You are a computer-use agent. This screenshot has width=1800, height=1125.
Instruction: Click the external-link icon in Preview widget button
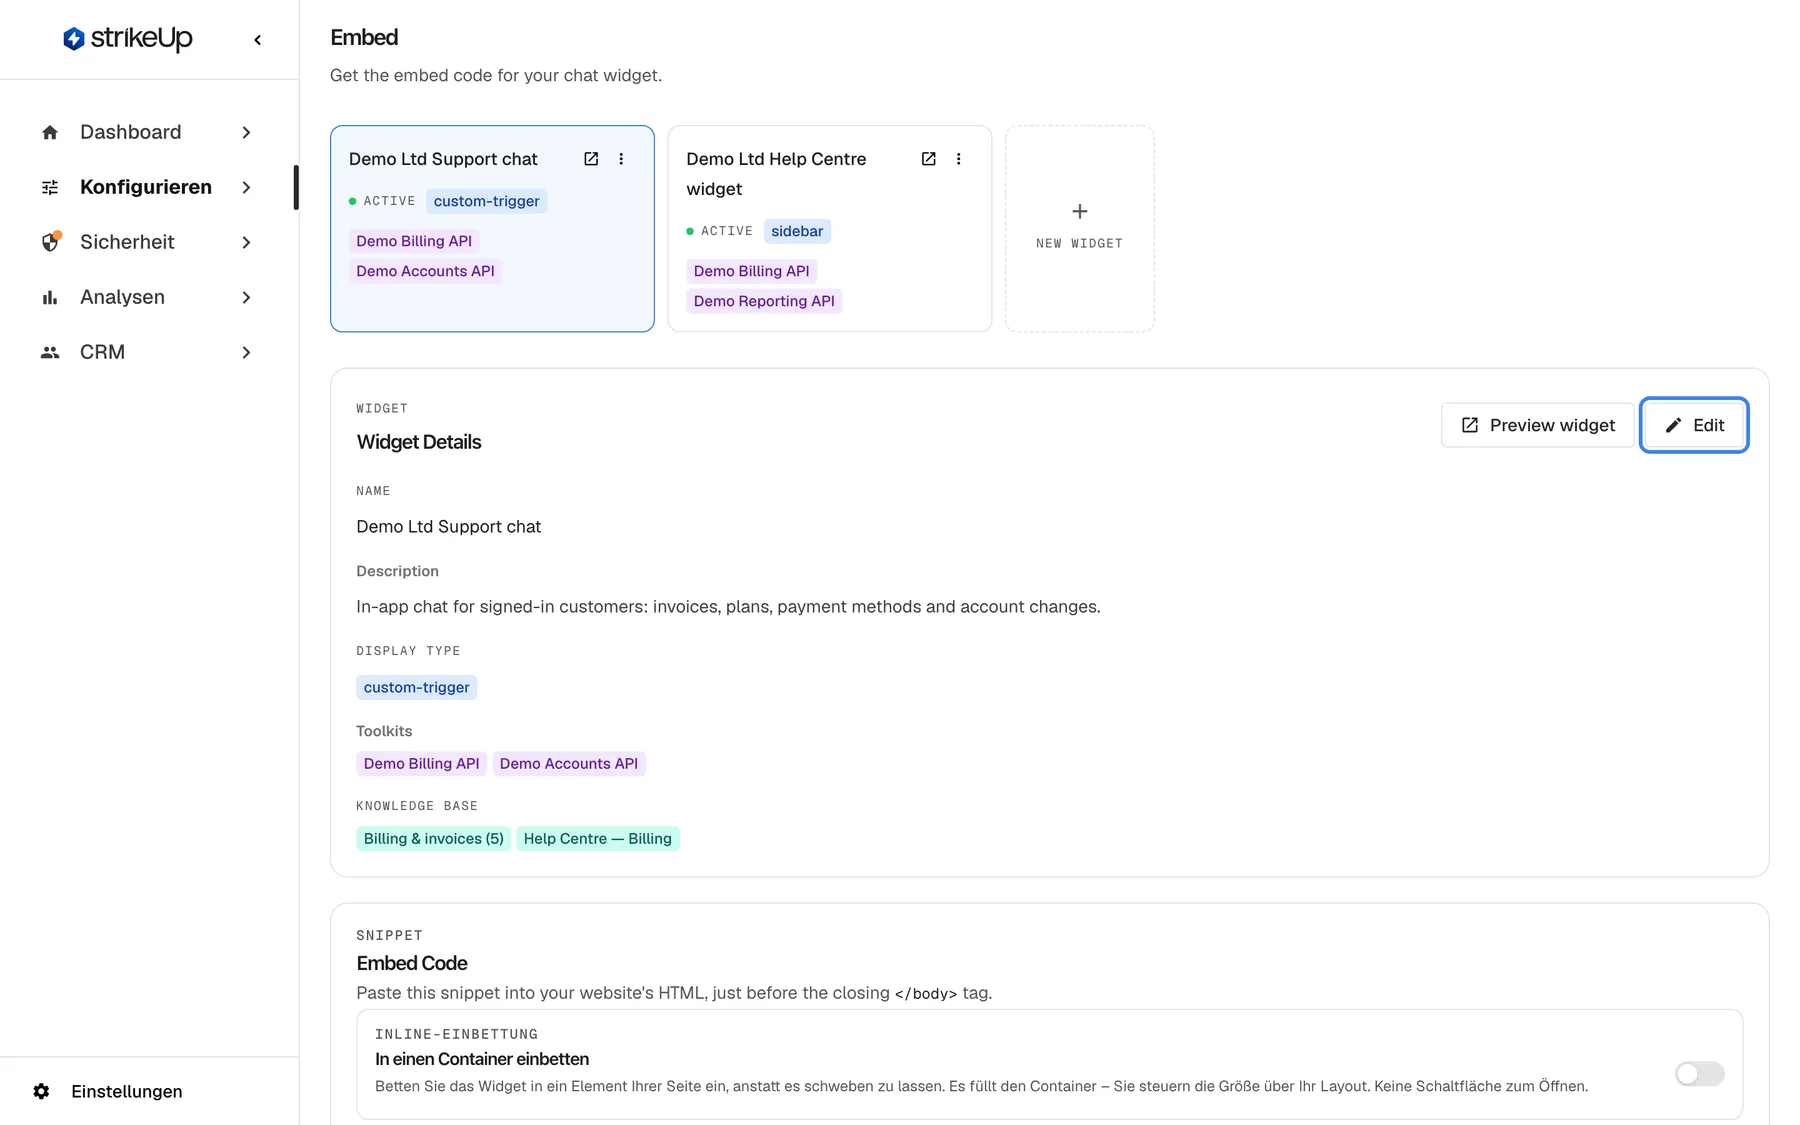[1470, 425]
